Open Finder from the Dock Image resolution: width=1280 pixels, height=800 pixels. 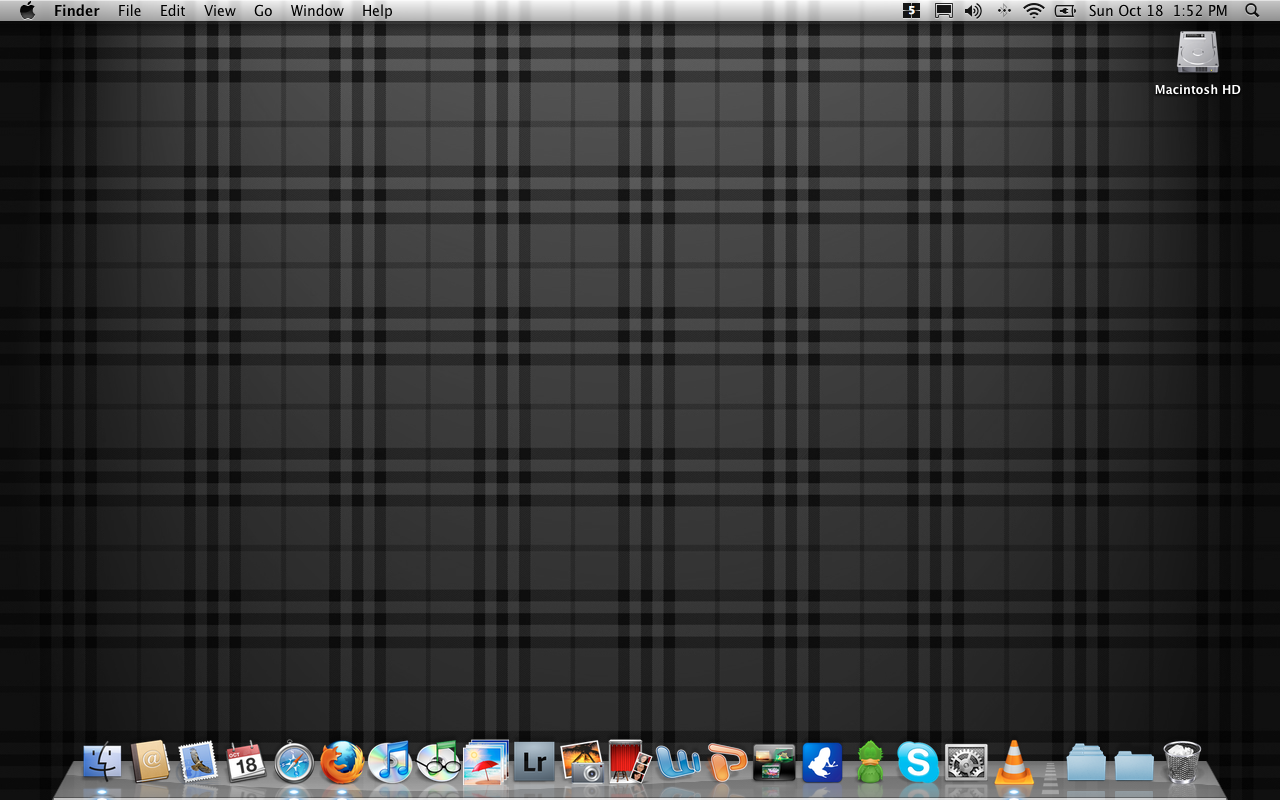pos(102,763)
